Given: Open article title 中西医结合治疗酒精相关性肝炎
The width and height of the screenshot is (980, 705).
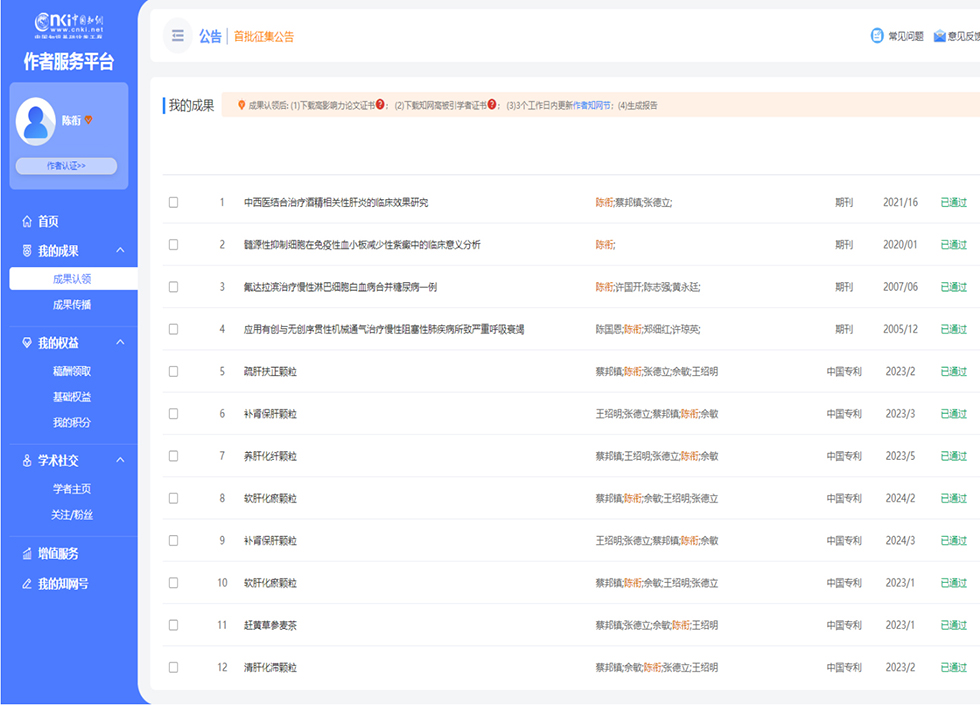Looking at the screenshot, I should click(335, 202).
